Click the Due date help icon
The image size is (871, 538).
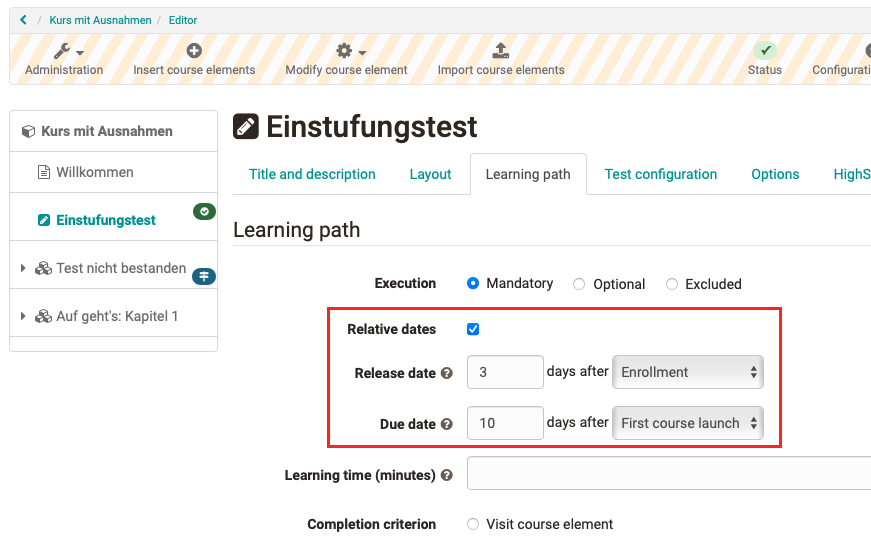coord(447,424)
